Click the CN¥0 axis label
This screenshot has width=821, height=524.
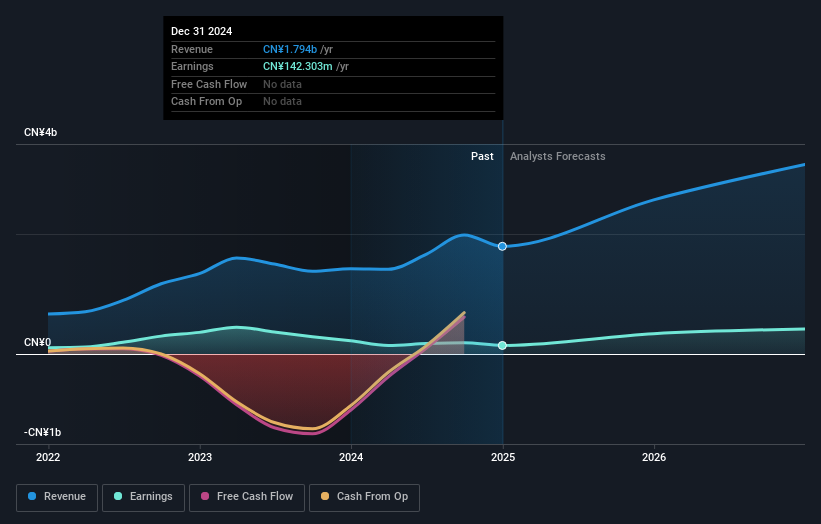38,342
